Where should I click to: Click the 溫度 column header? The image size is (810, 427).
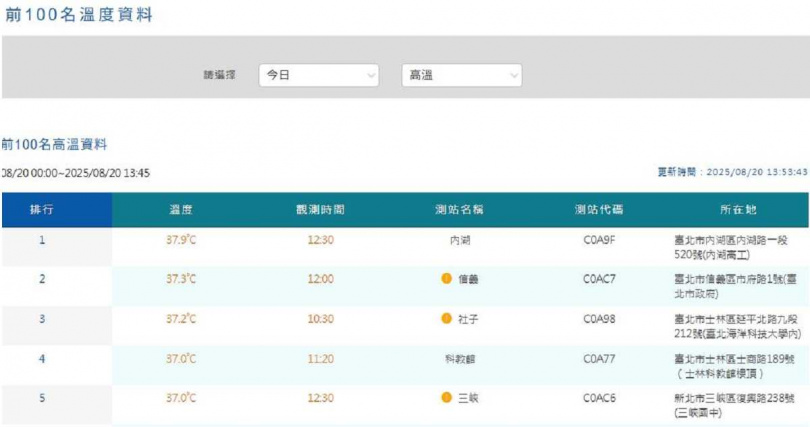[x=181, y=210]
